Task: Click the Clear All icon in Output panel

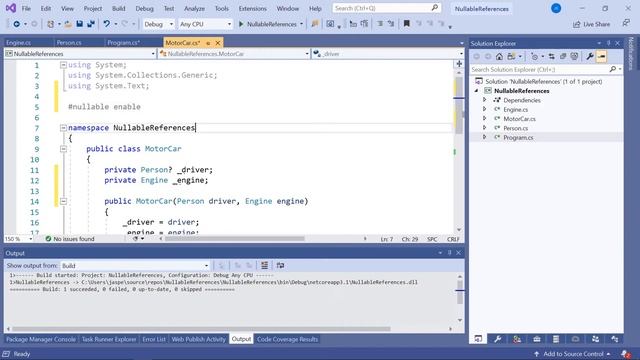Action: (264, 266)
